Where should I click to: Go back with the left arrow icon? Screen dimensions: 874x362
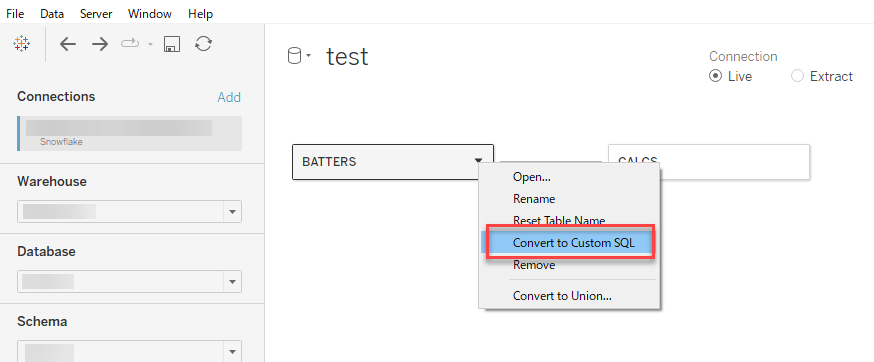coord(67,44)
